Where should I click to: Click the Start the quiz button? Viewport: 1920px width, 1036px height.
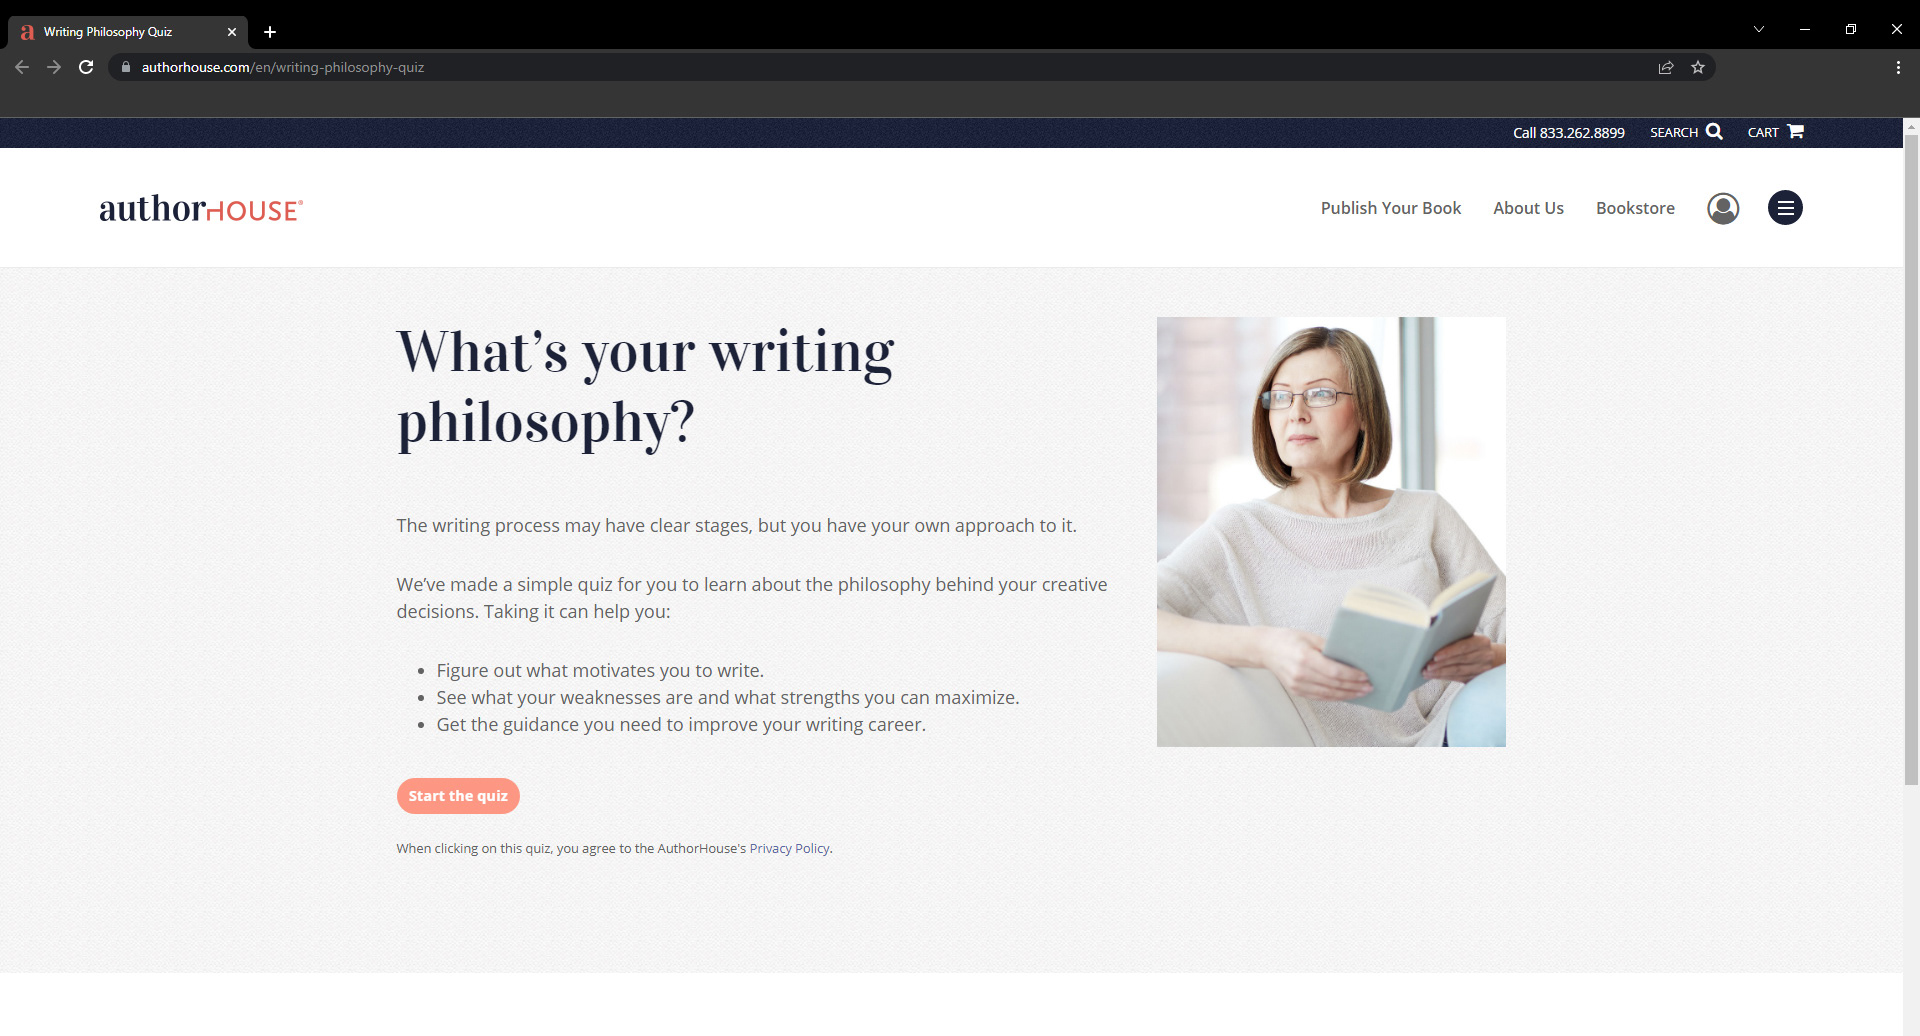point(458,796)
